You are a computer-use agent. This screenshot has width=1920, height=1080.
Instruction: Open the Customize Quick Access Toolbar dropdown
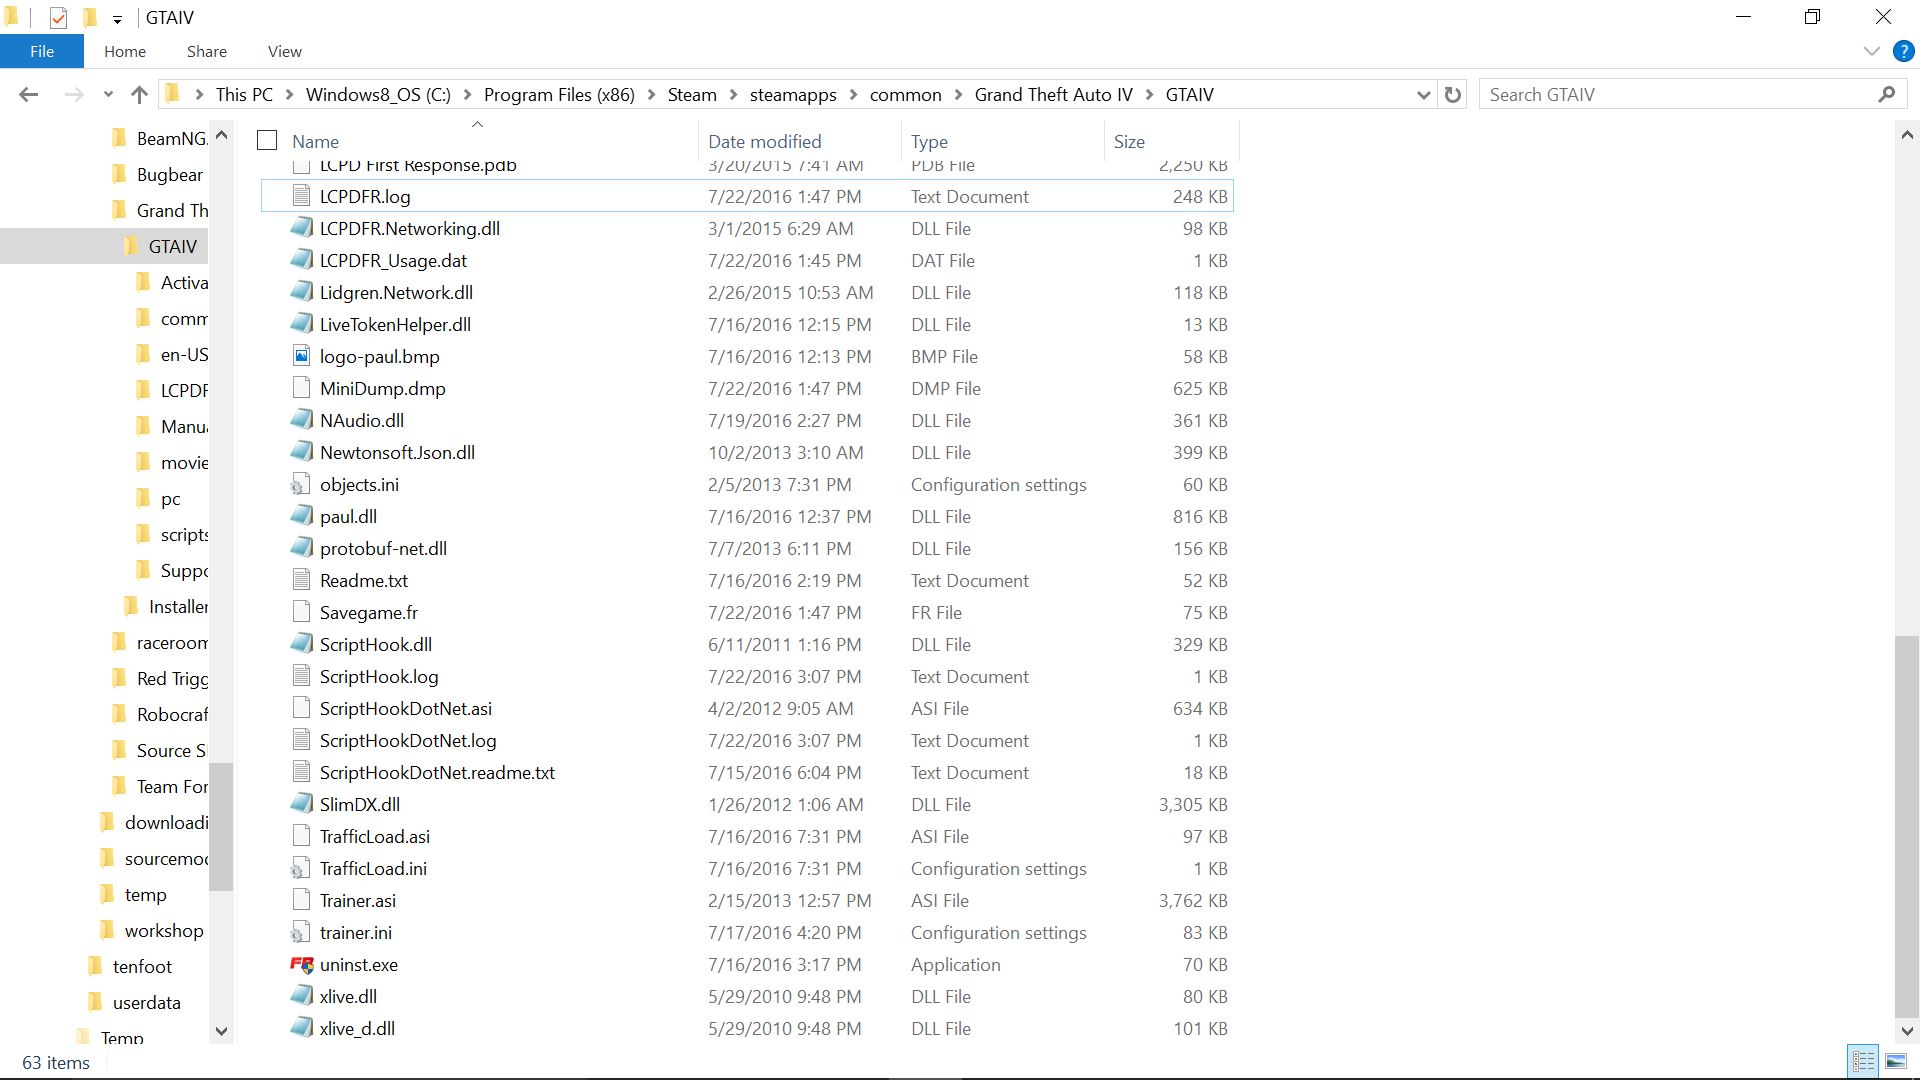coord(117,19)
